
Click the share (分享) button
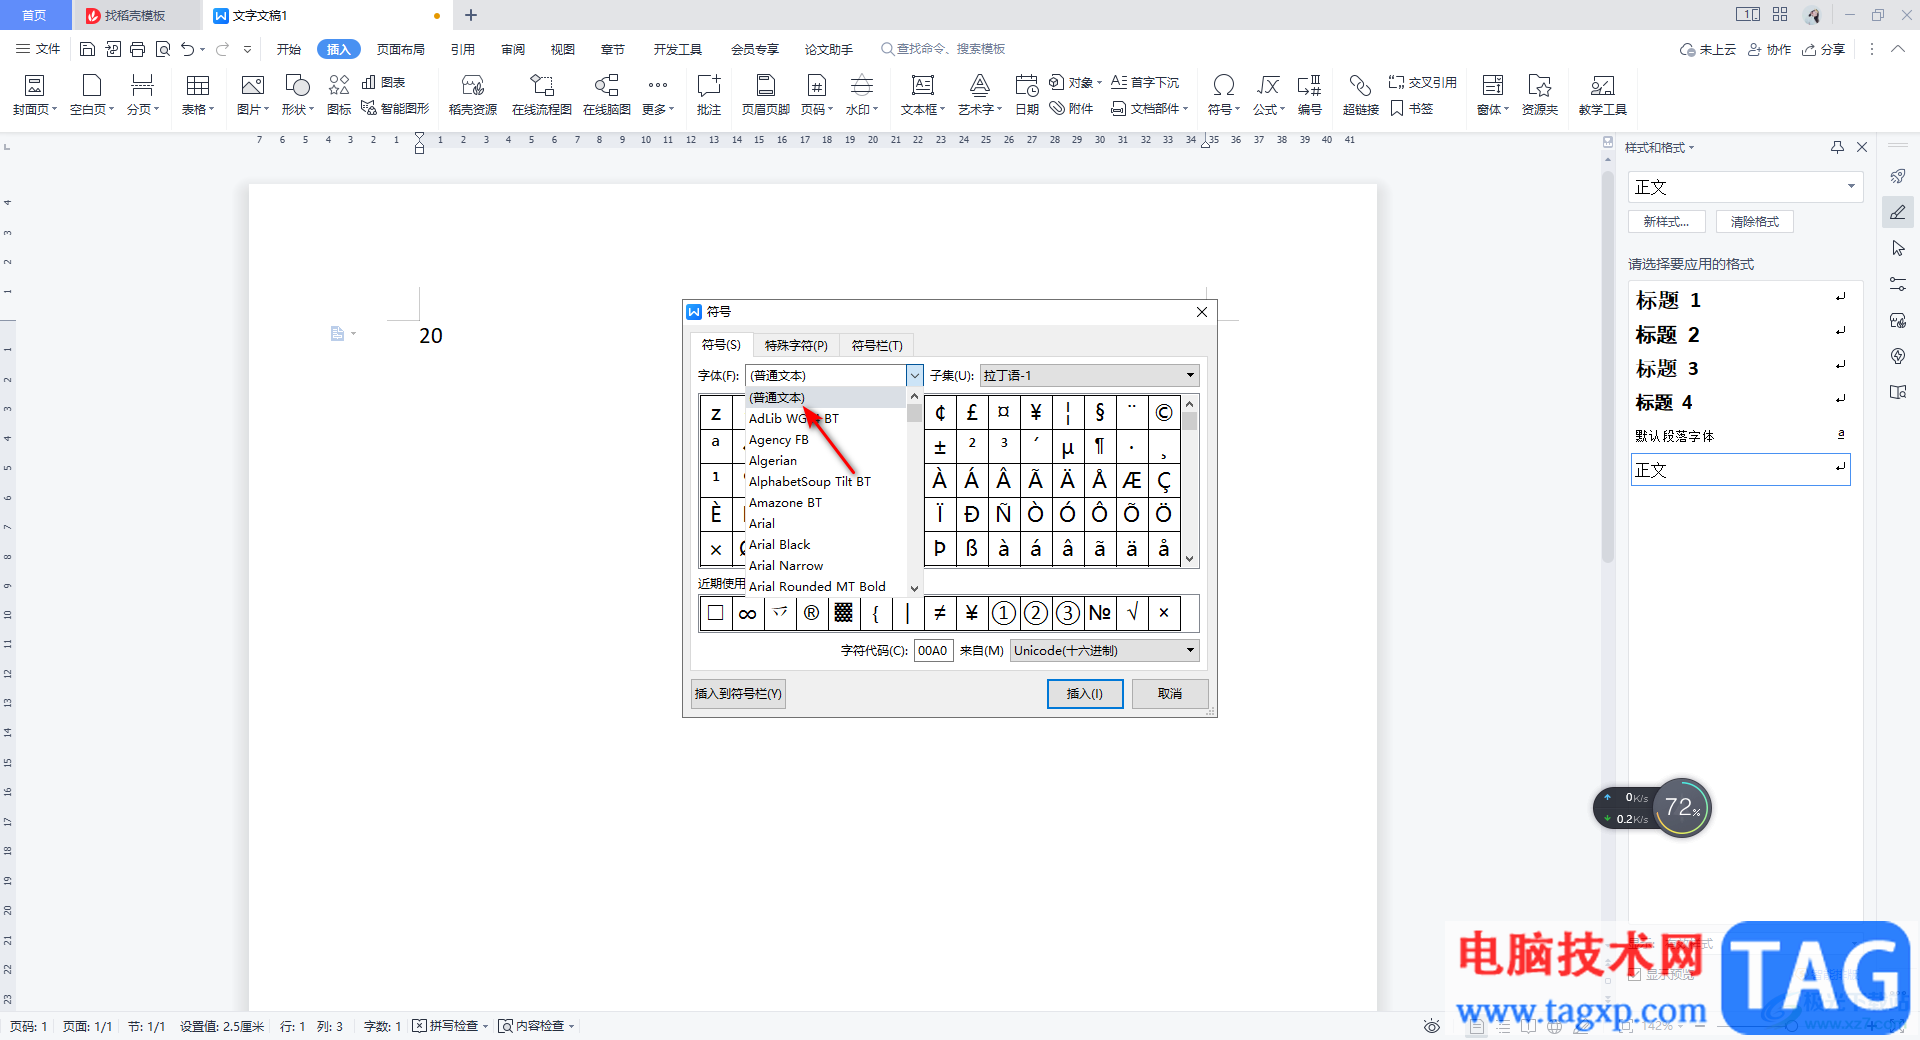tap(1824, 49)
